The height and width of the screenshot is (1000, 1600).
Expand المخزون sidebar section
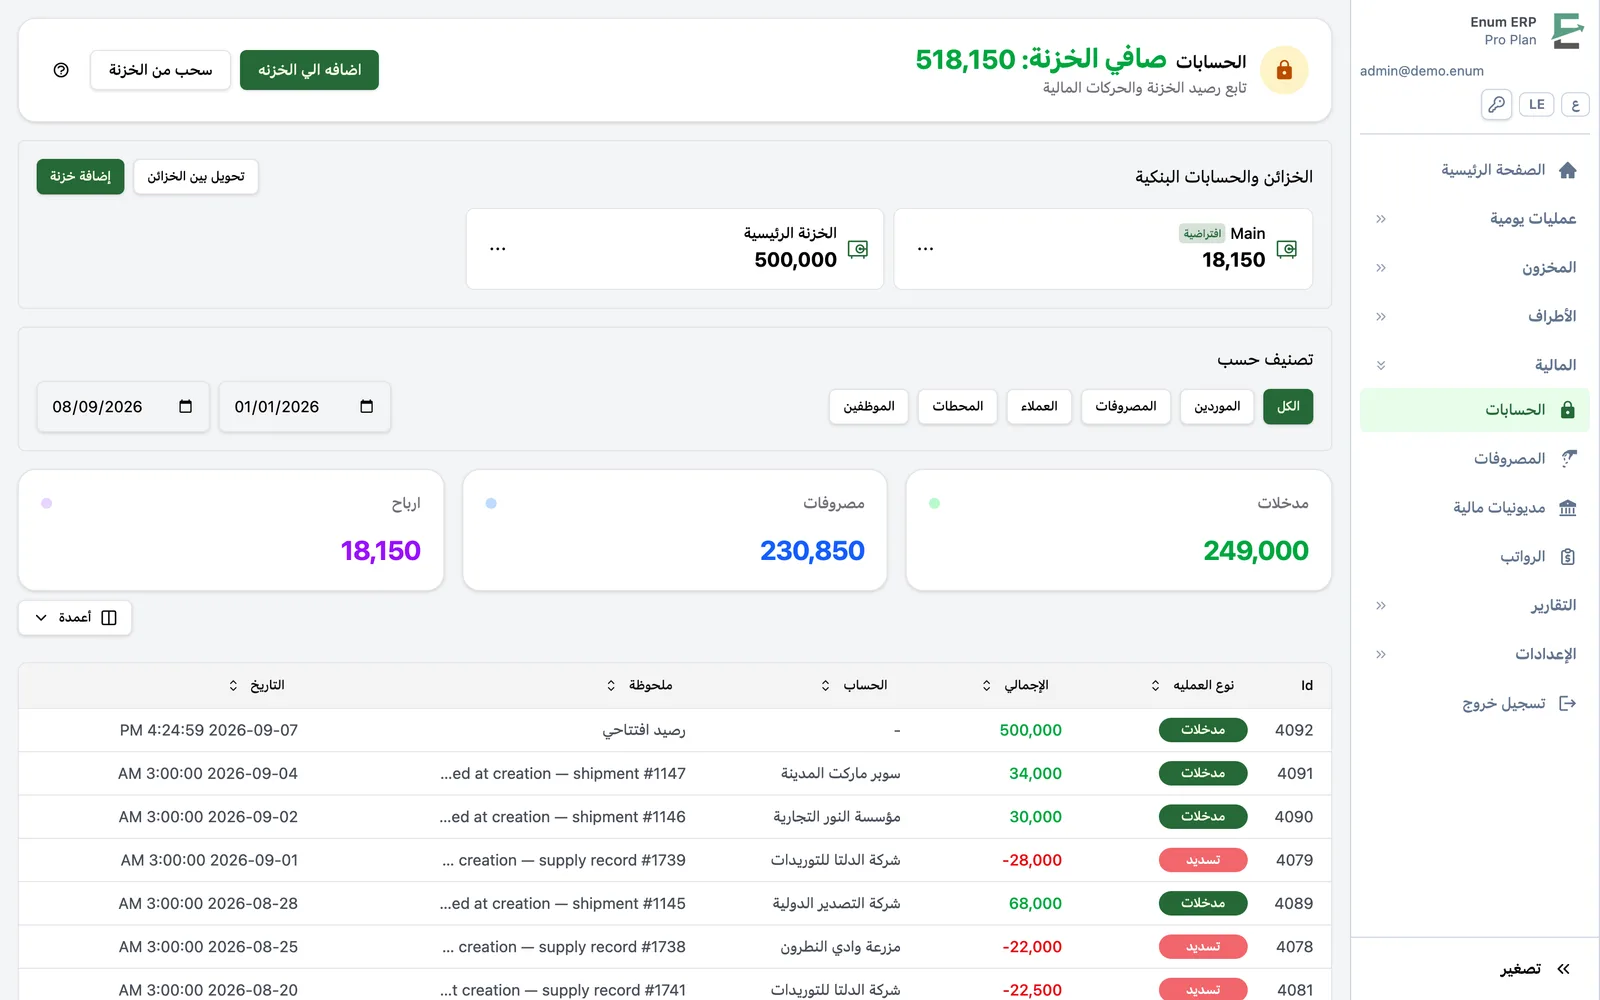(1475, 268)
